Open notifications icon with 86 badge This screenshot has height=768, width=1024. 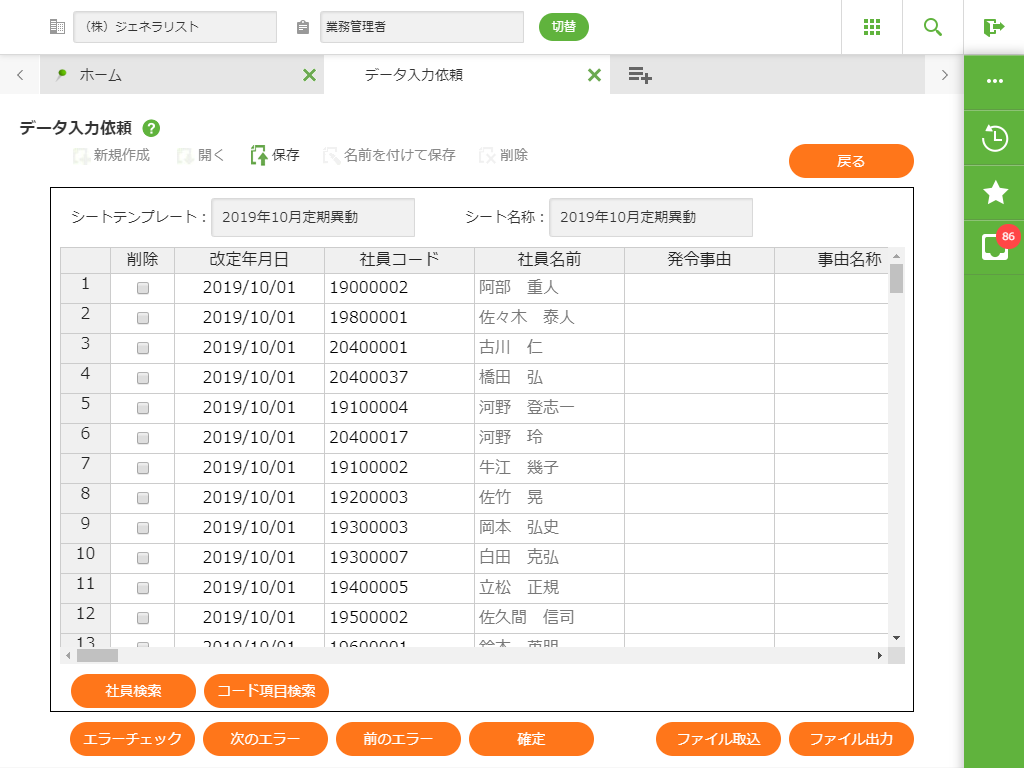tap(994, 247)
